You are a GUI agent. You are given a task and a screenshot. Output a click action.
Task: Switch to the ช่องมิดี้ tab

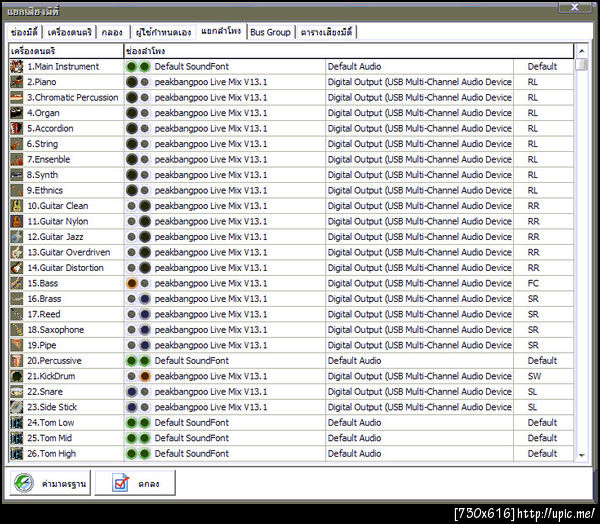(24, 32)
